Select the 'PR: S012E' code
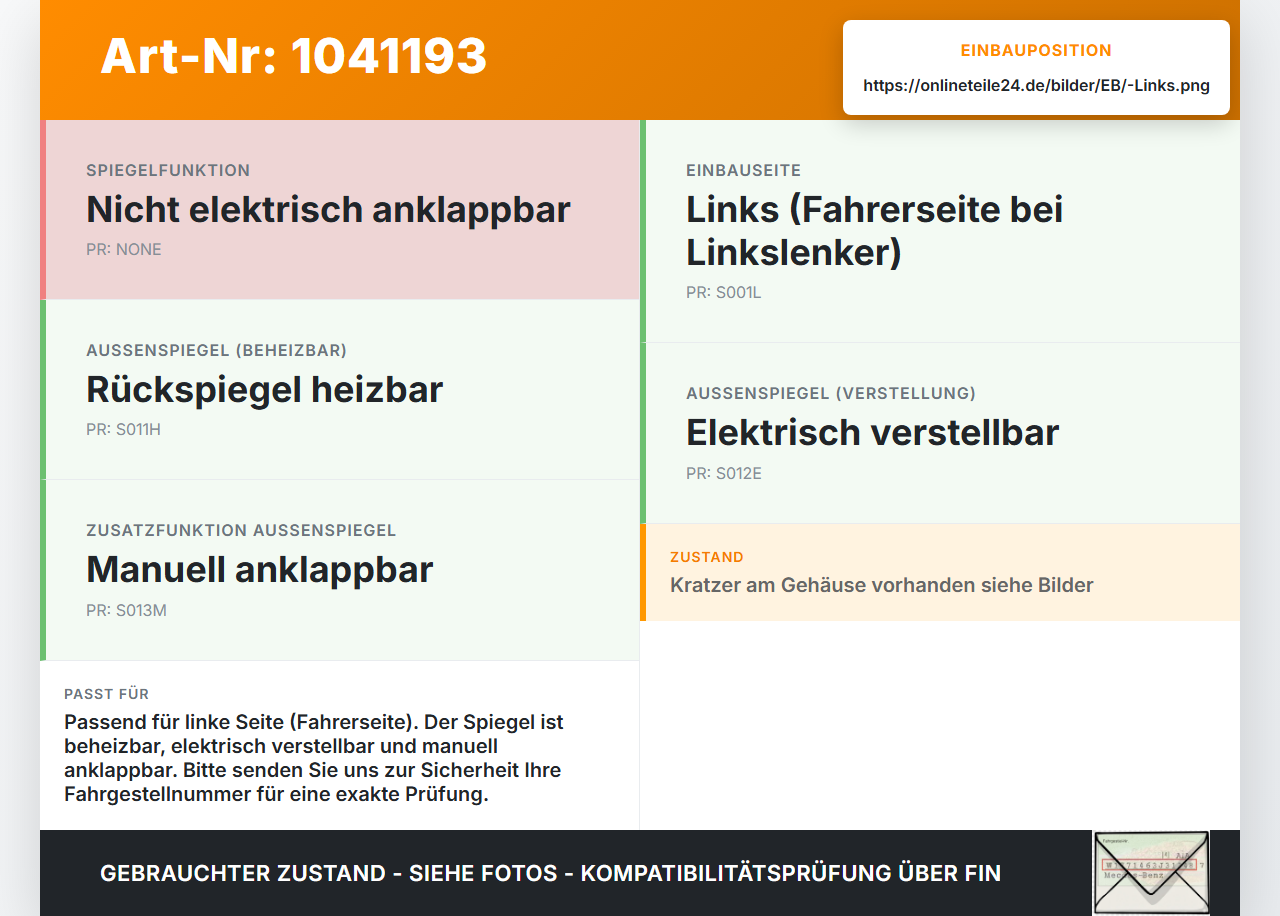This screenshot has width=1280, height=916. click(724, 474)
